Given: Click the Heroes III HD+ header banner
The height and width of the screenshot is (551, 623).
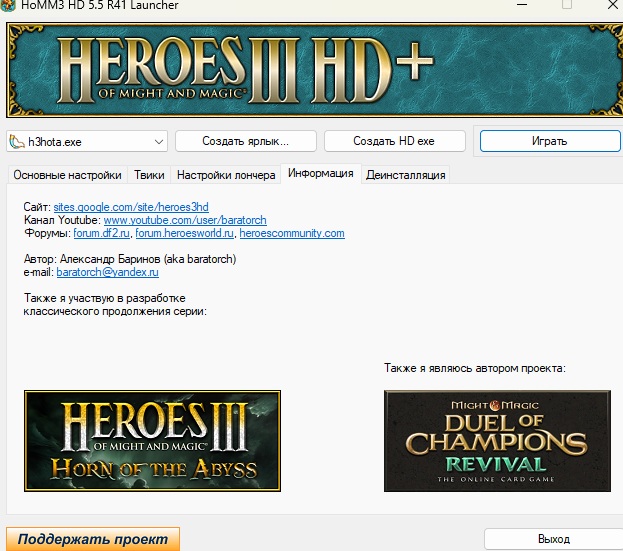Looking at the screenshot, I should coord(314,70).
